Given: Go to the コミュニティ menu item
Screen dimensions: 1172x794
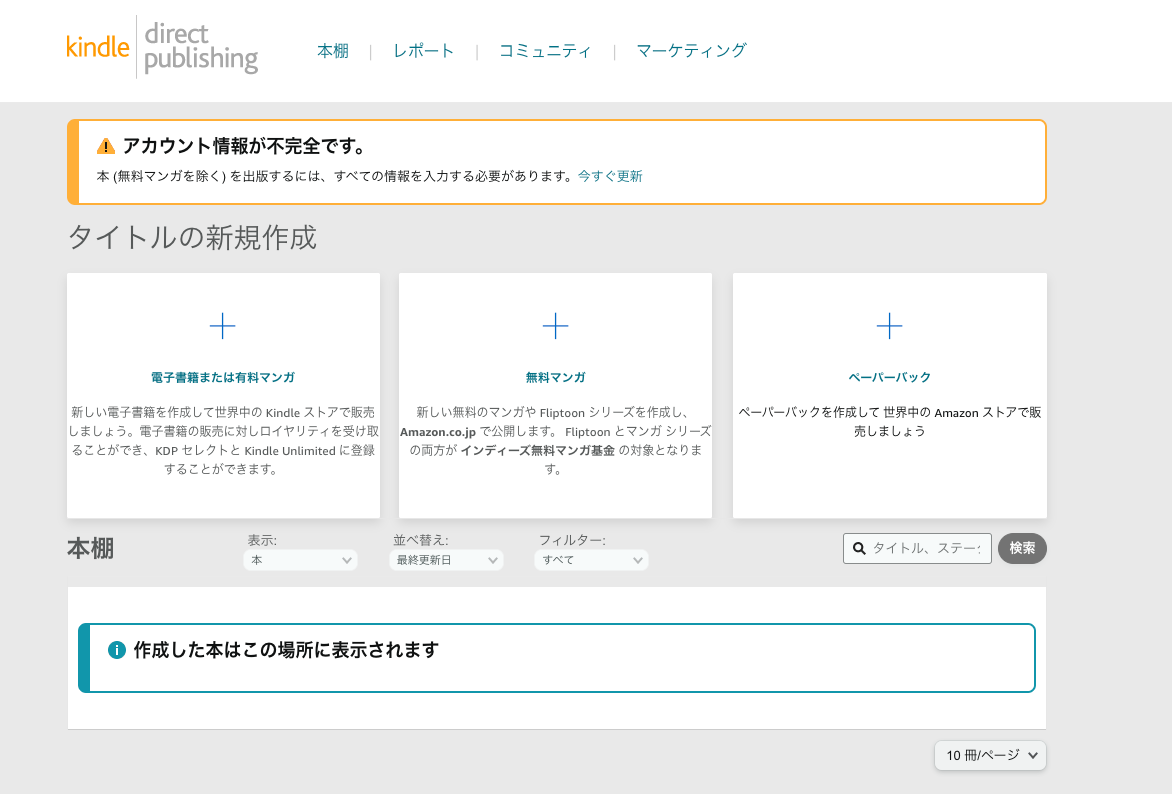Looking at the screenshot, I should [545, 51].
